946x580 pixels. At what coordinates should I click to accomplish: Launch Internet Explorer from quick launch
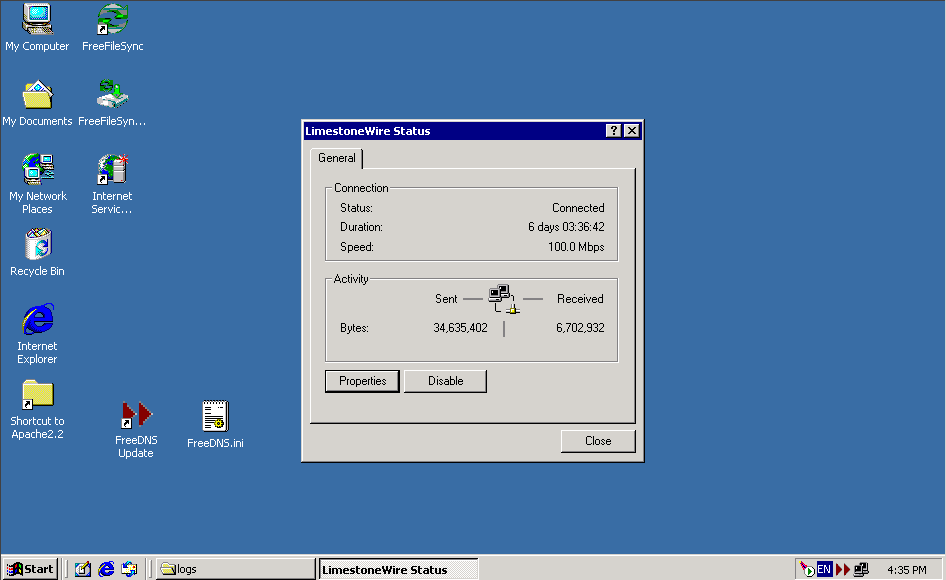(106, 569)
